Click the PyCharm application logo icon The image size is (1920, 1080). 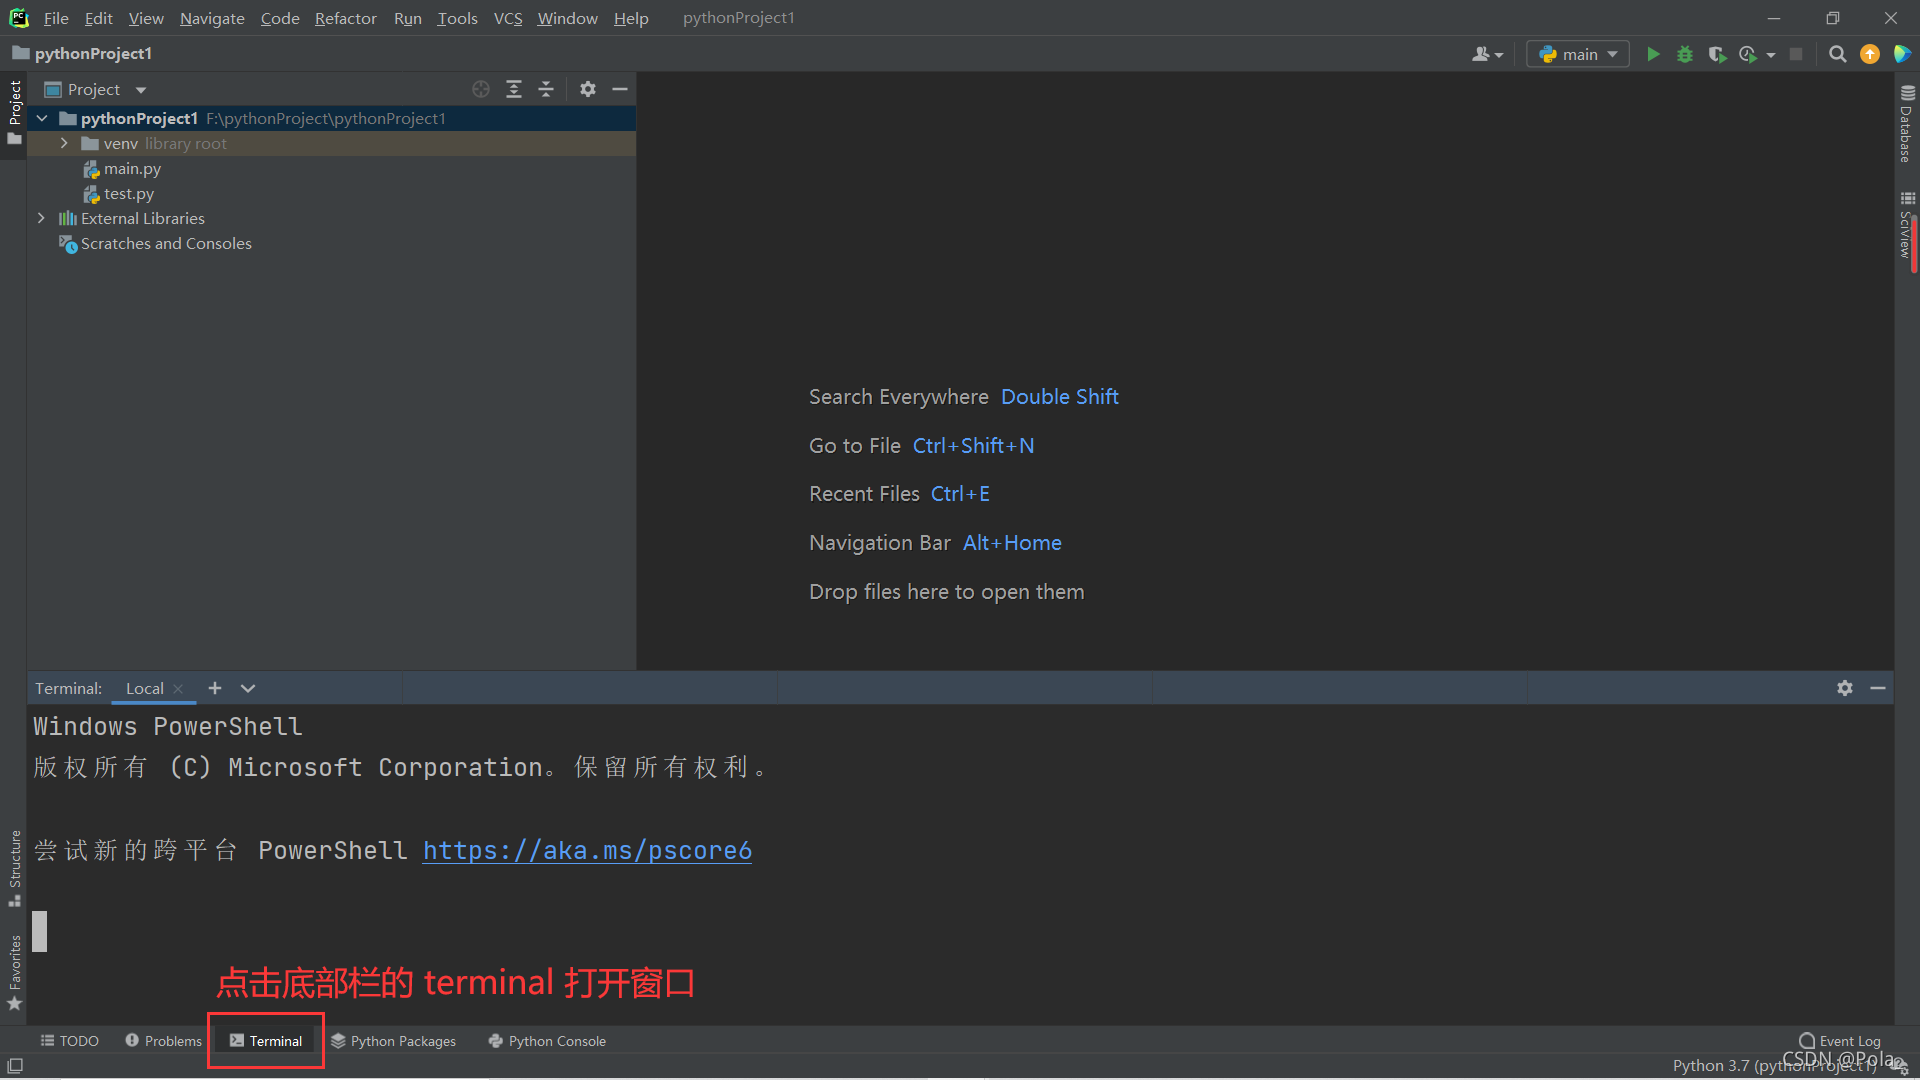coord(18,18)
